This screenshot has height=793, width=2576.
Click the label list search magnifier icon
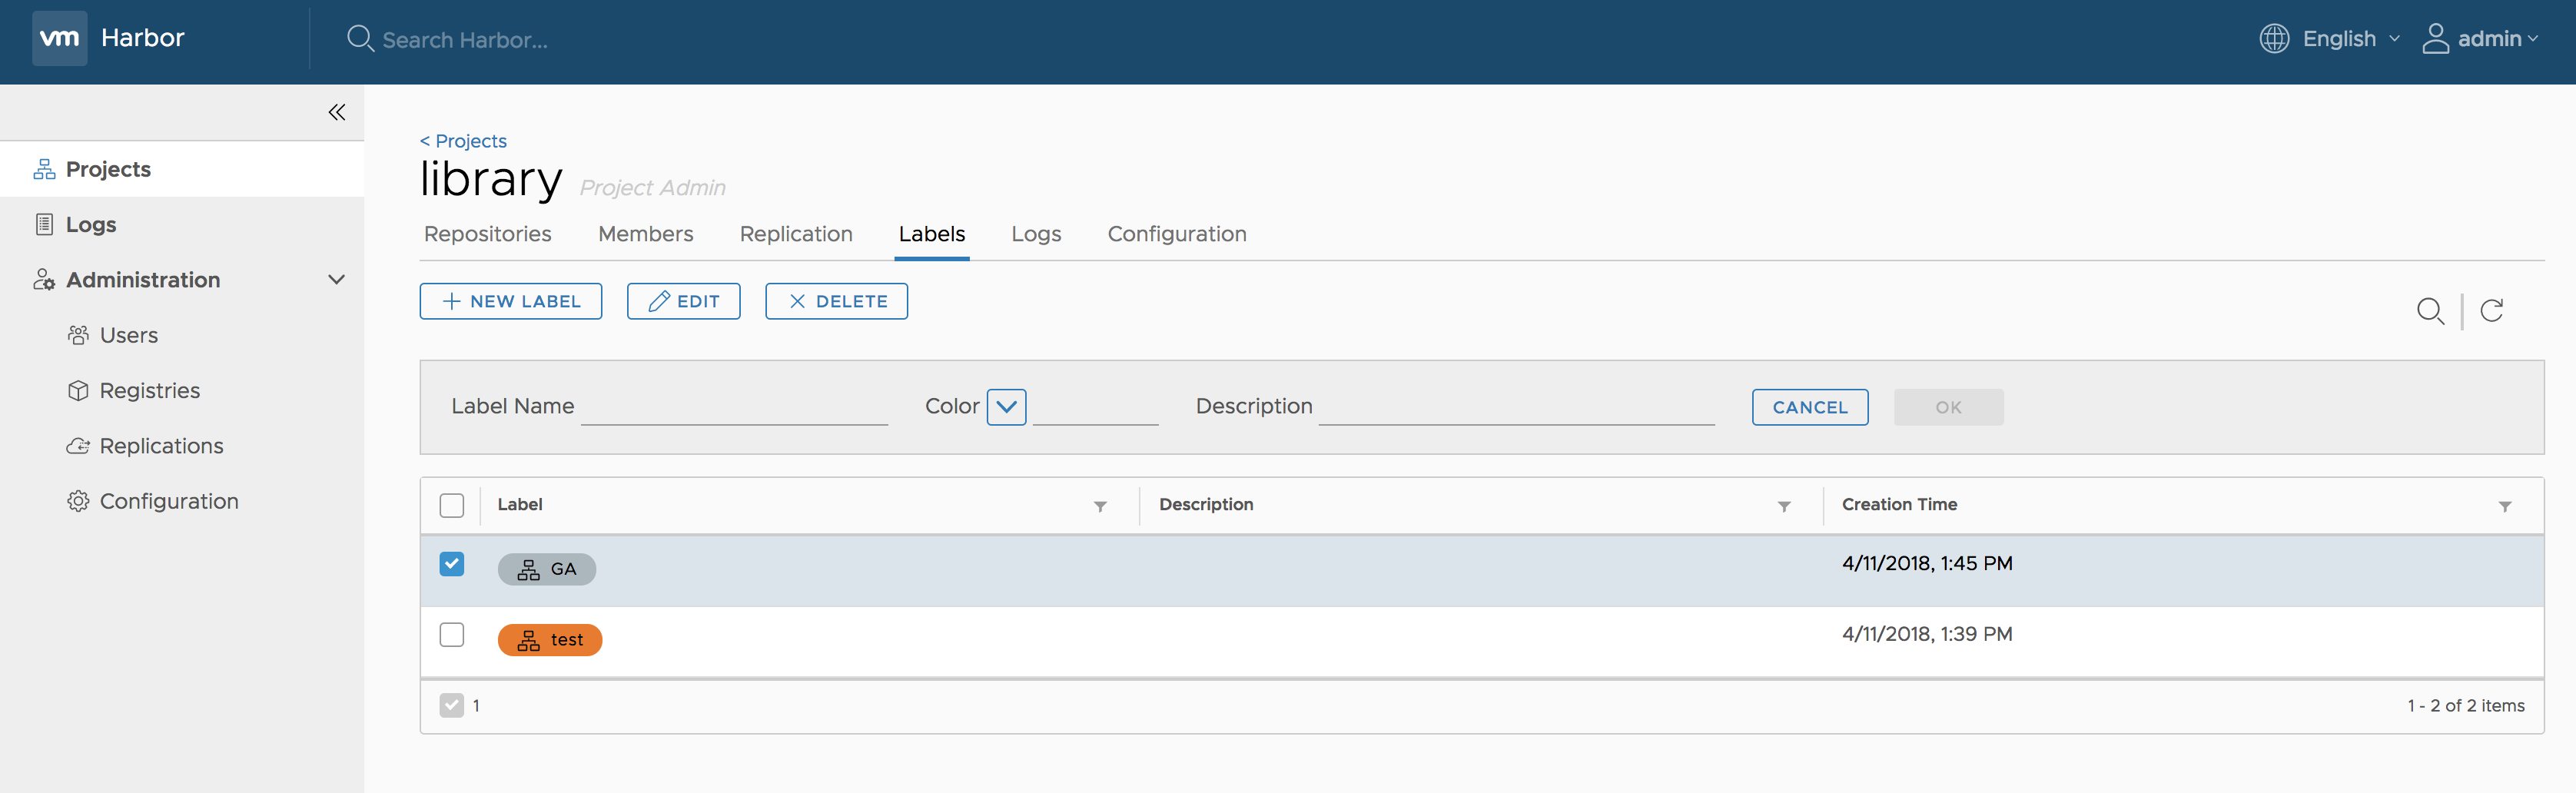(x=2430, y=311)
